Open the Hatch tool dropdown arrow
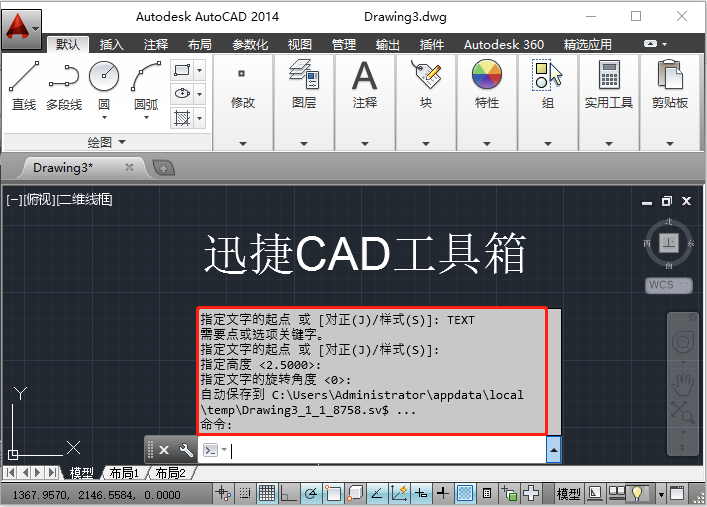 coord(200,118)
